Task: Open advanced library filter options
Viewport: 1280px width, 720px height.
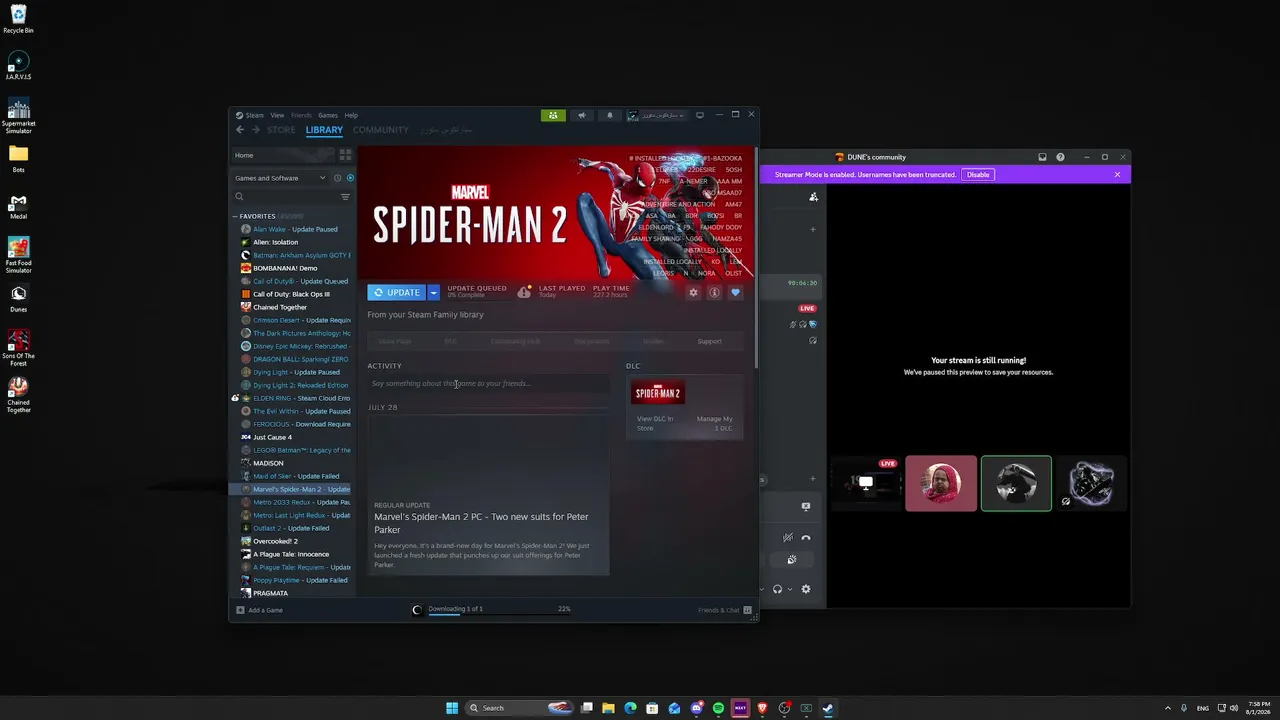Action: pos(345,197)
